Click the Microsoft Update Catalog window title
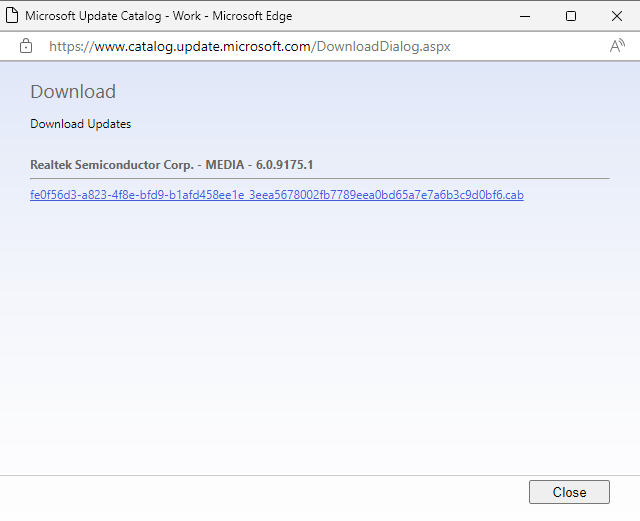This screenshot has width=640, height=521. (x=158, y=16)
